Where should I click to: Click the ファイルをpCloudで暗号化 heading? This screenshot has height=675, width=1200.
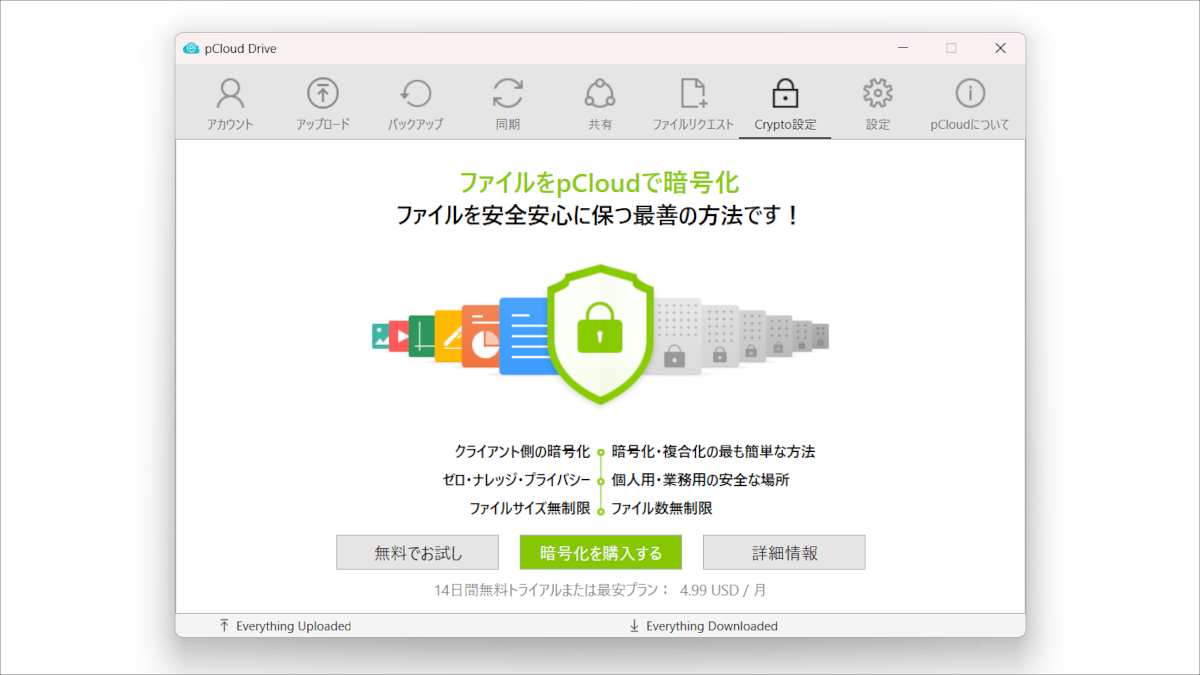click(599, 182)
